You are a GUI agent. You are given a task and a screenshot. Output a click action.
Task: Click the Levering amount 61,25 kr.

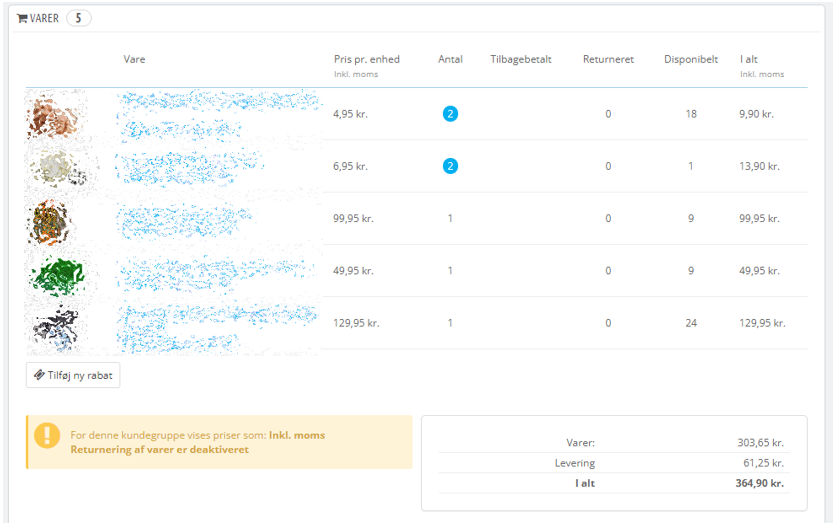pyautogui.click(x=764, y=463)
